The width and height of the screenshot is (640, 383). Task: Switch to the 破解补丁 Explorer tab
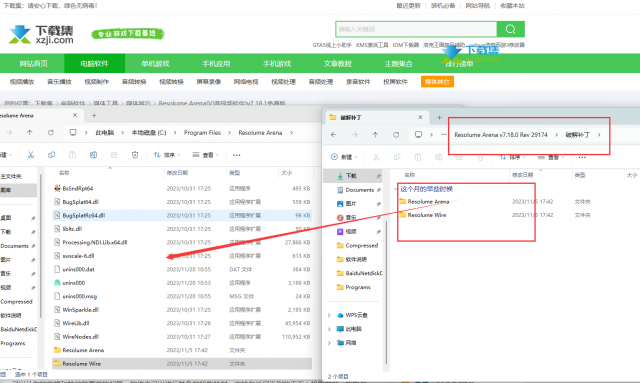(x=376, y=118)
